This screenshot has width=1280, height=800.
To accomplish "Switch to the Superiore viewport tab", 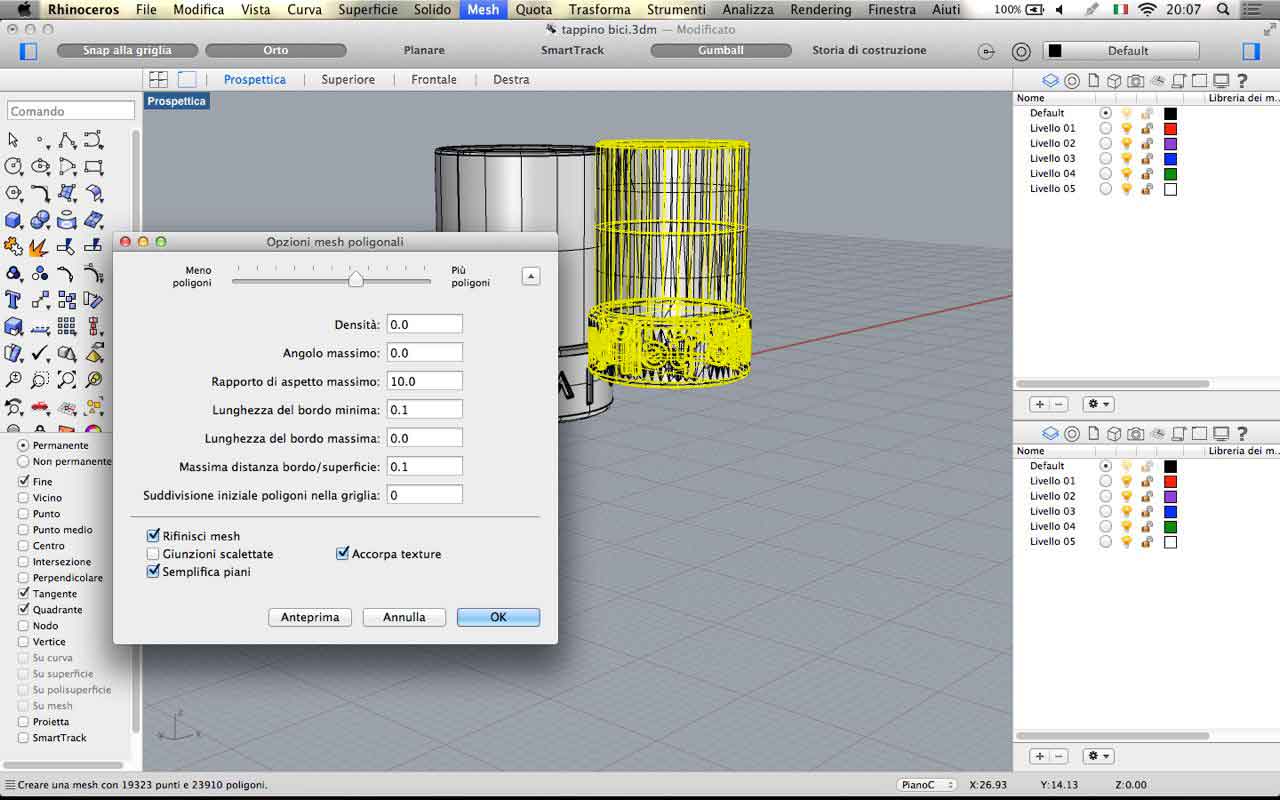I will [348, 79].
